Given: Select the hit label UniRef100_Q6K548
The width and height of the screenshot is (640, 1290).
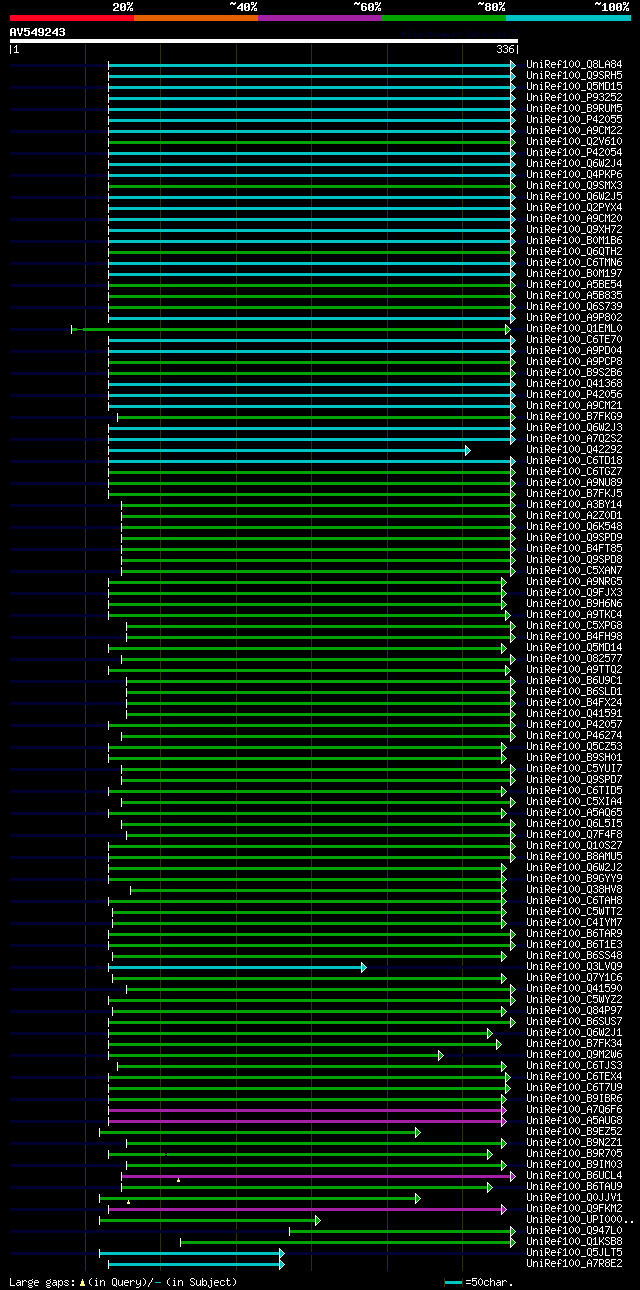Looking at the screenshot, I should 574,527.
